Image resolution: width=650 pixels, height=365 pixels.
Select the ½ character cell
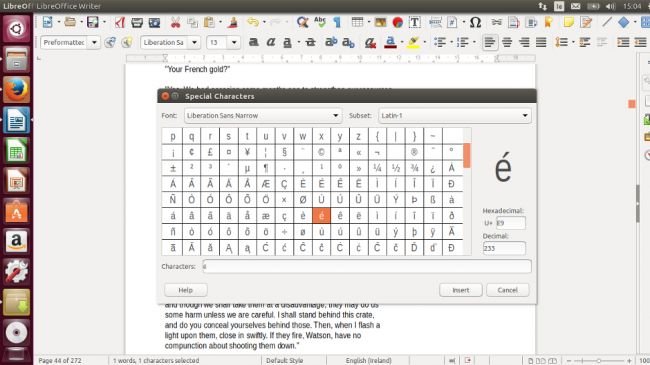pos(395,168)
